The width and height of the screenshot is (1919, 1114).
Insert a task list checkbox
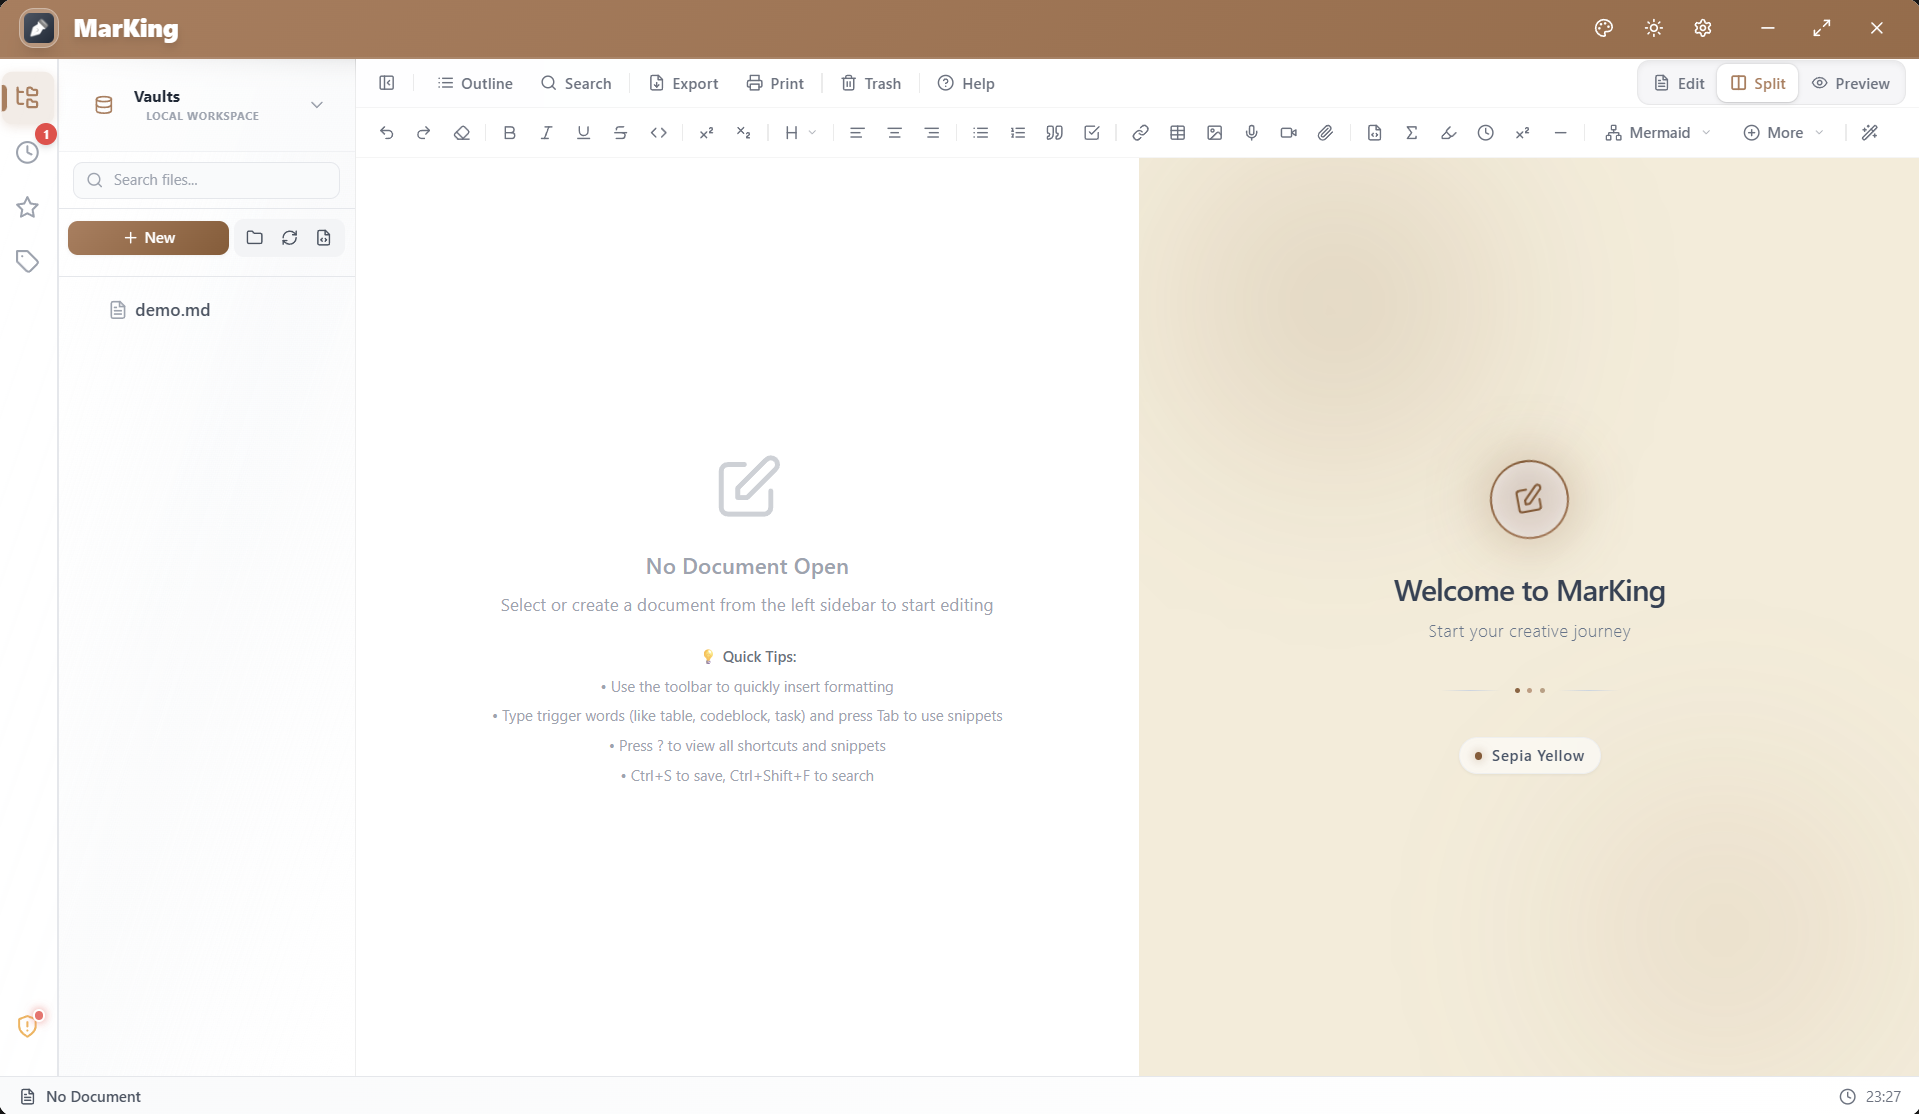(1091, 132)
